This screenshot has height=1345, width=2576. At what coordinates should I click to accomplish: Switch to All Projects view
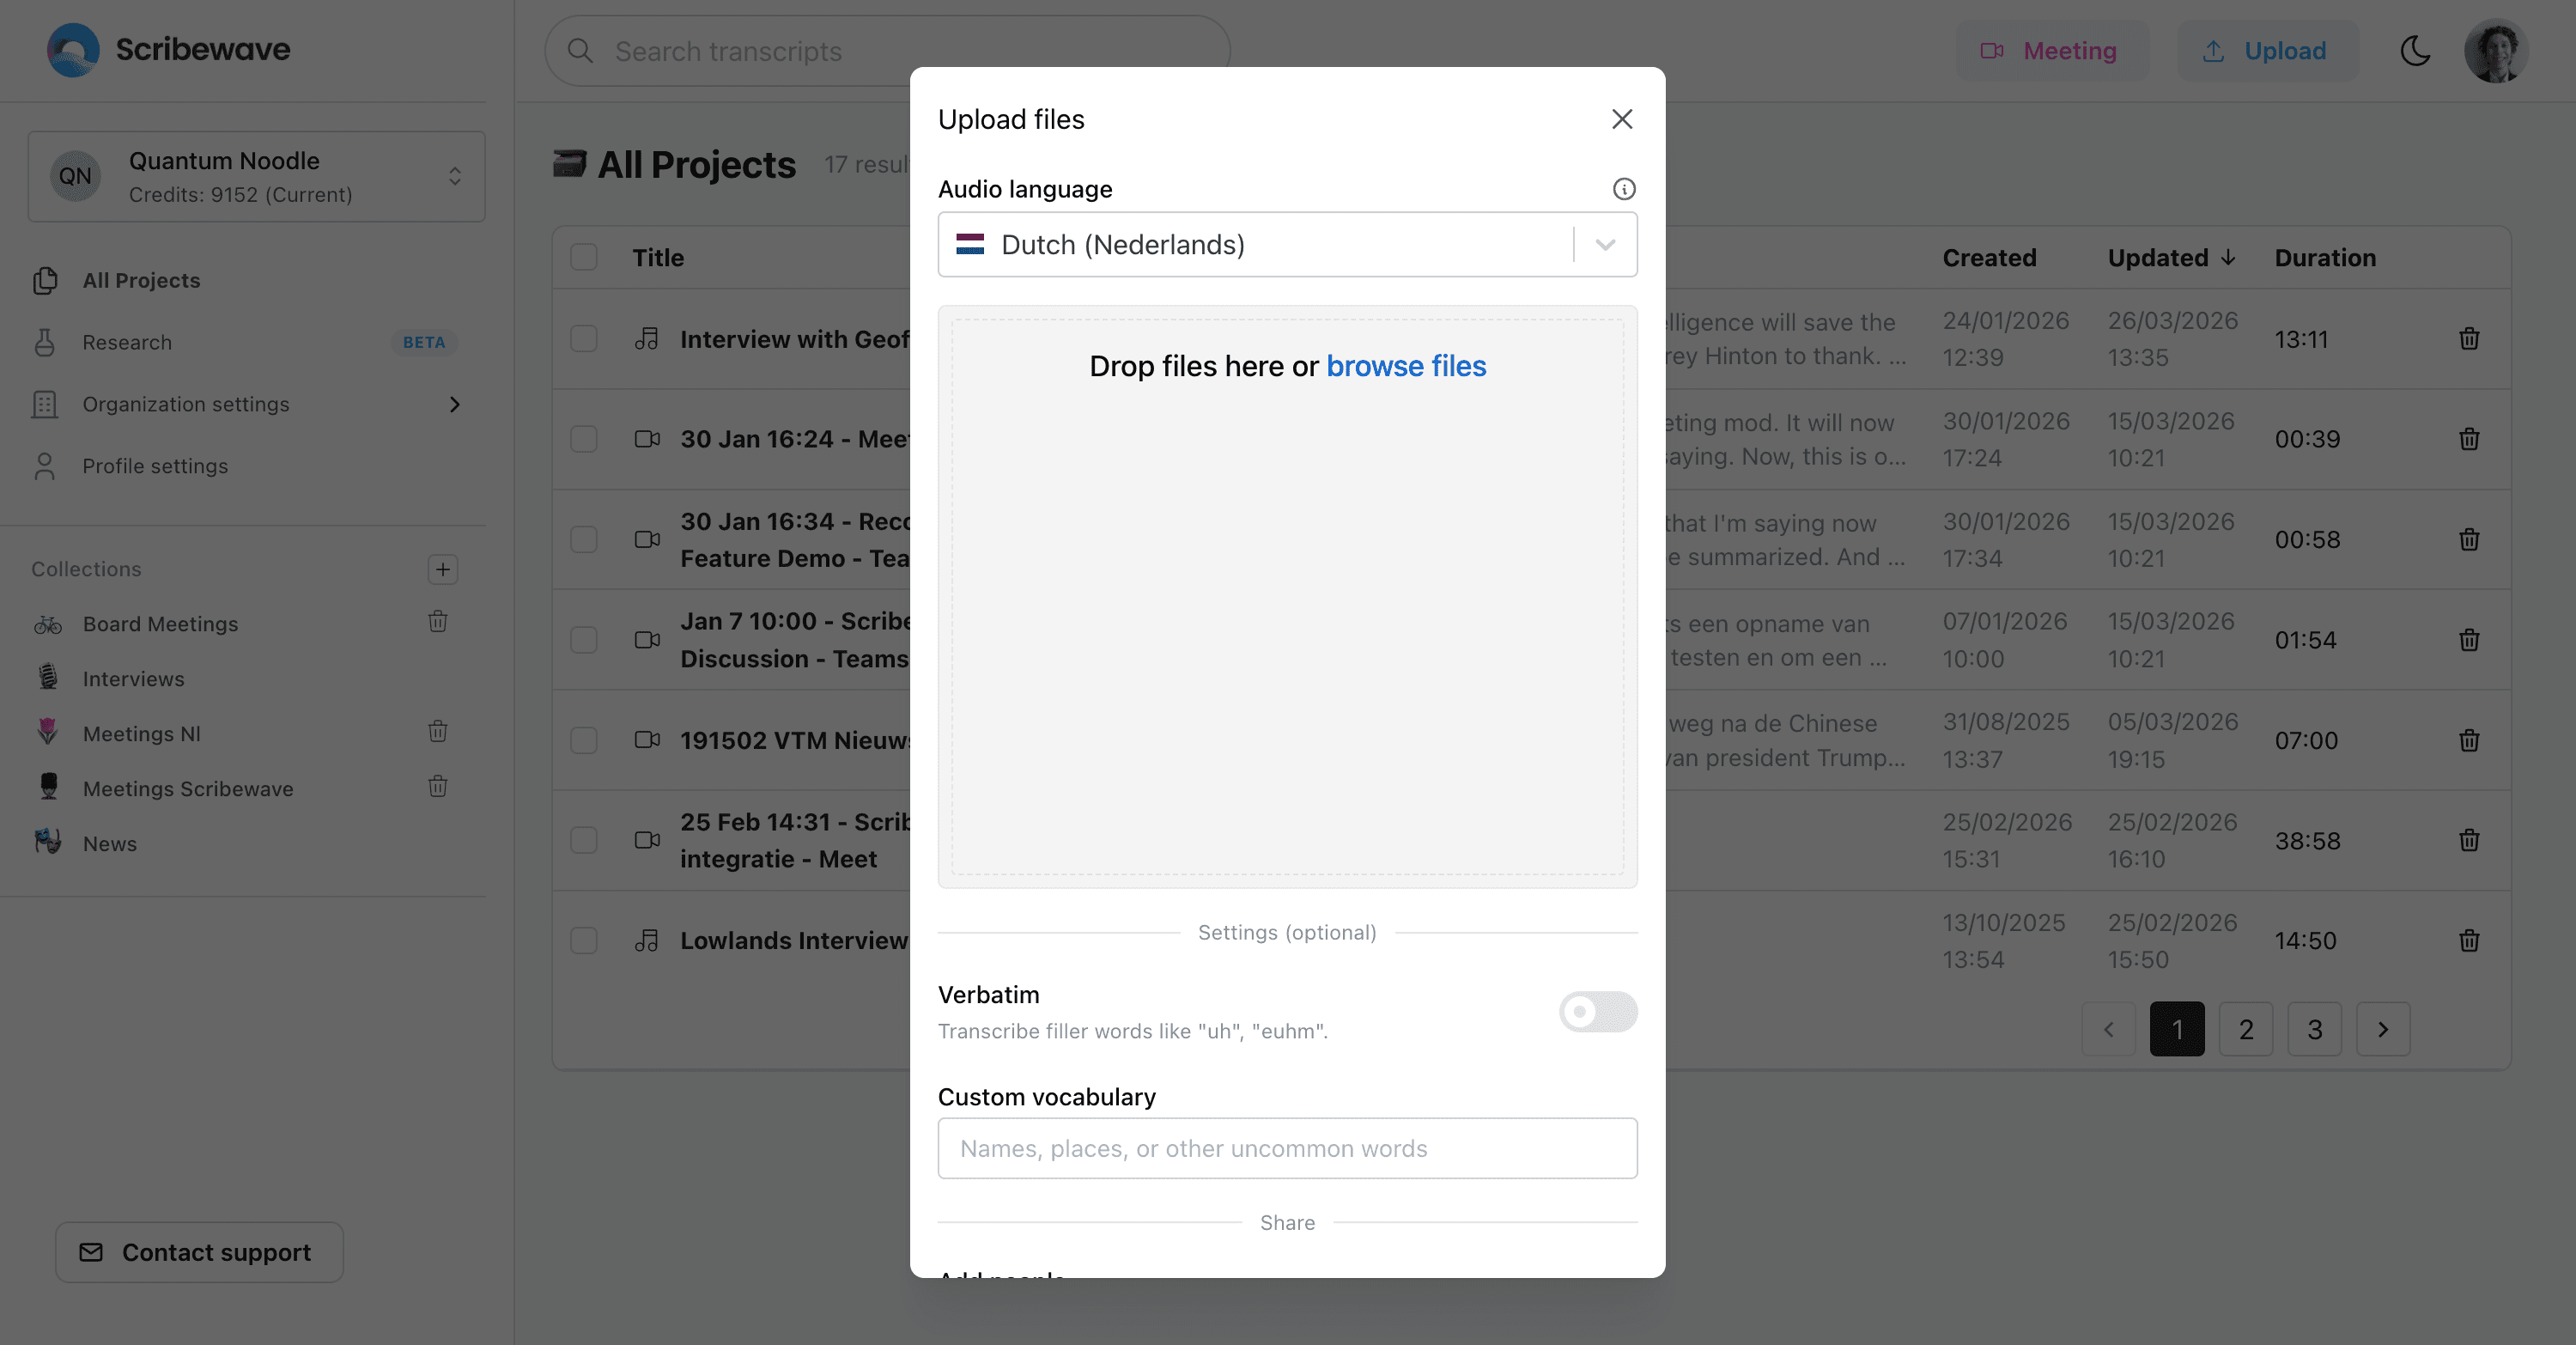tap(140, 280)
